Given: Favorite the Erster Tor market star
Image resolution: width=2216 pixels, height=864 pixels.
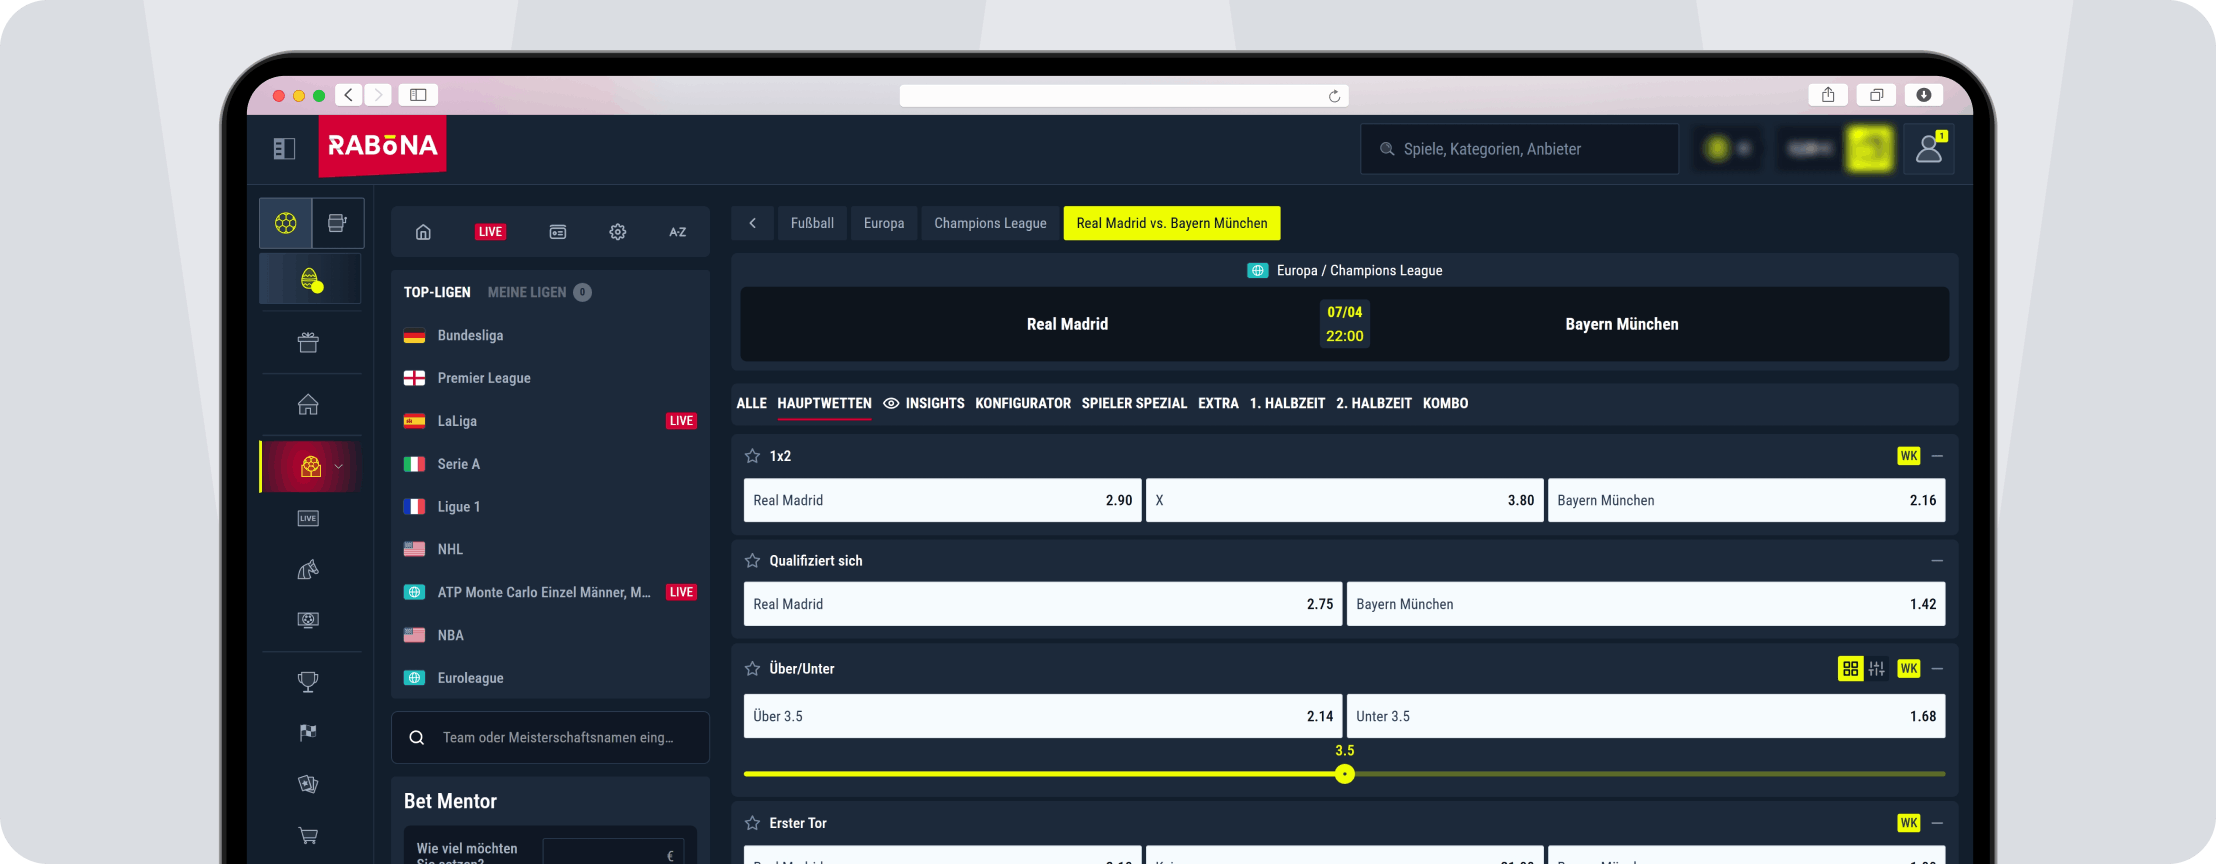Looking at the screenshot, I should click(753, 823).
